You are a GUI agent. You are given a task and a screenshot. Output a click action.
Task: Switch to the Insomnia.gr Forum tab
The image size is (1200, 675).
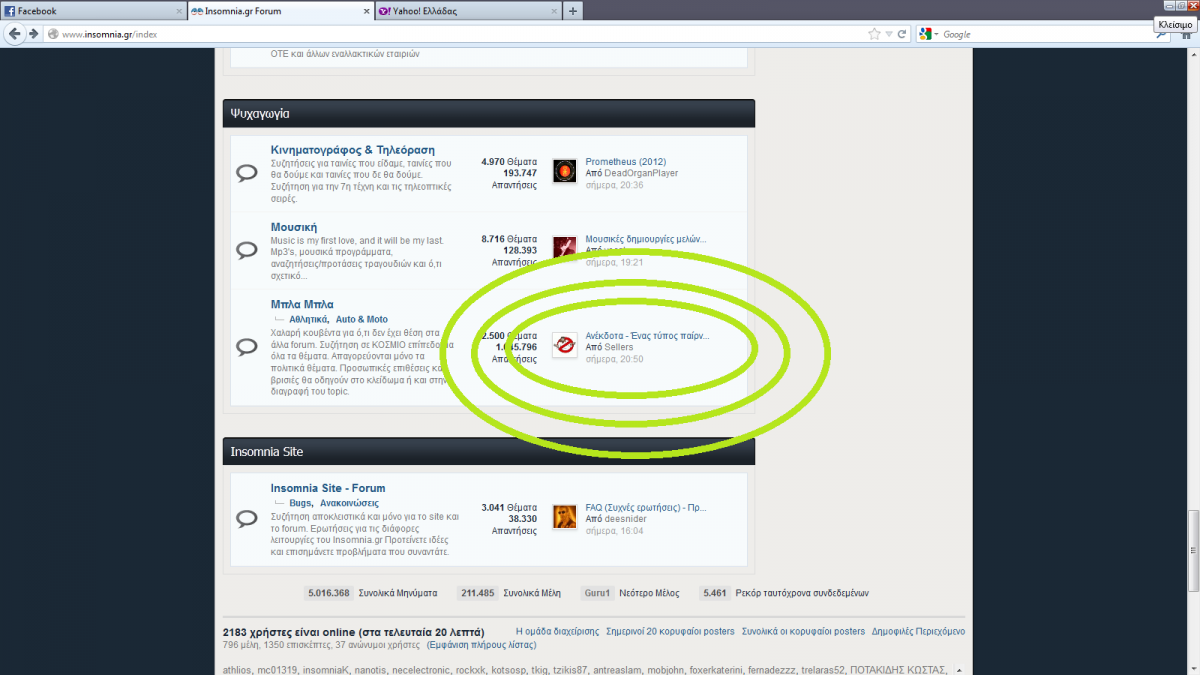tap(281, 11)
